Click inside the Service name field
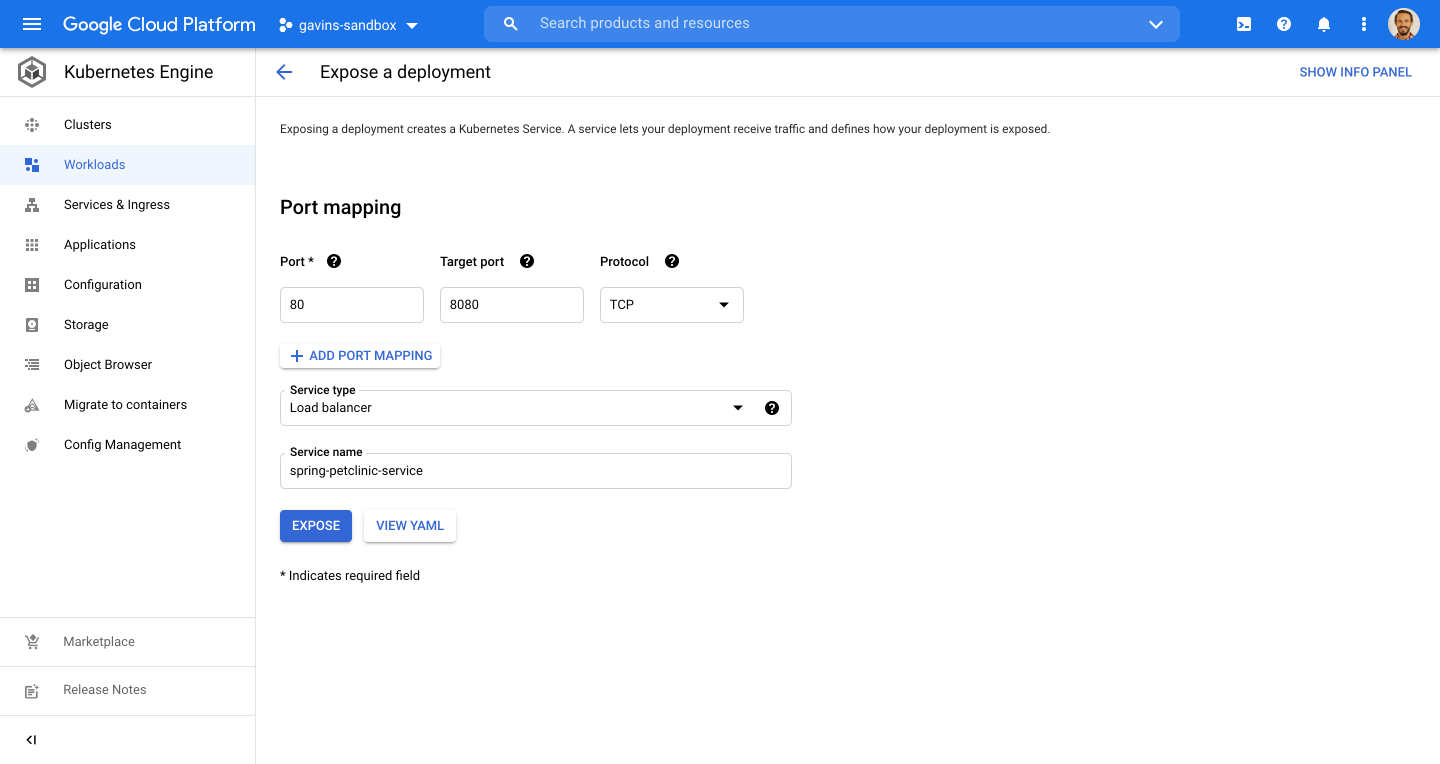Viewport: 1440px width, 764px height. [x=535, y=470]
